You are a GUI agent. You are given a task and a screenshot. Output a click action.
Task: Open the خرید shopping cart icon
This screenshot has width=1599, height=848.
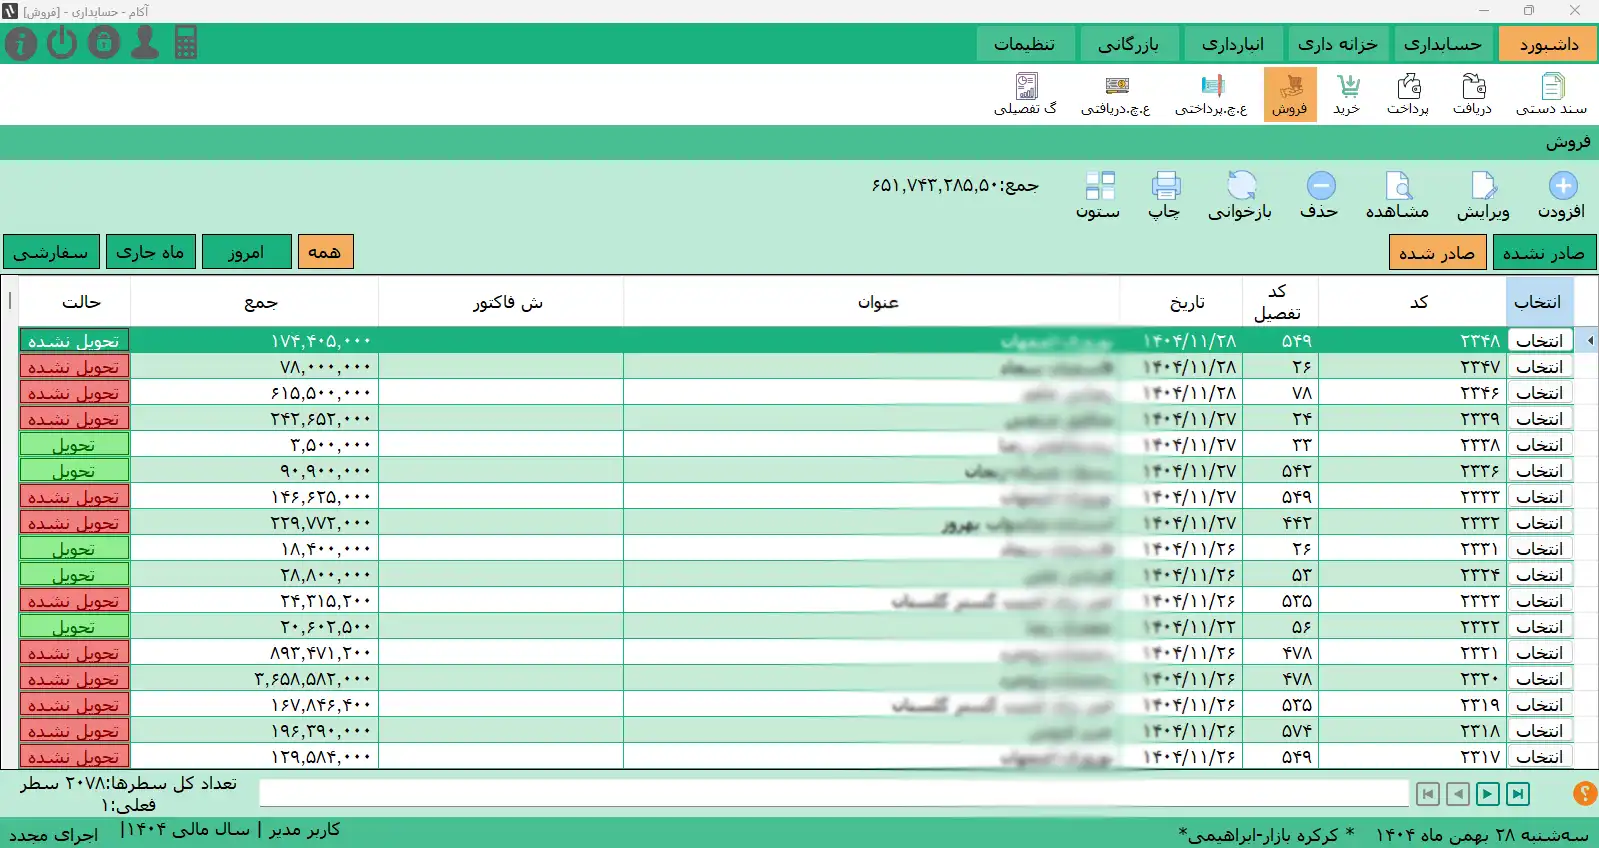(x=1347, y=95)
